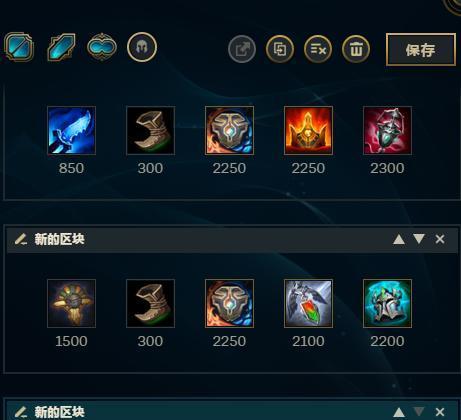Click the export/share item set icon
The width and height of the screenshot is (461, 420).
click(242, 49)
